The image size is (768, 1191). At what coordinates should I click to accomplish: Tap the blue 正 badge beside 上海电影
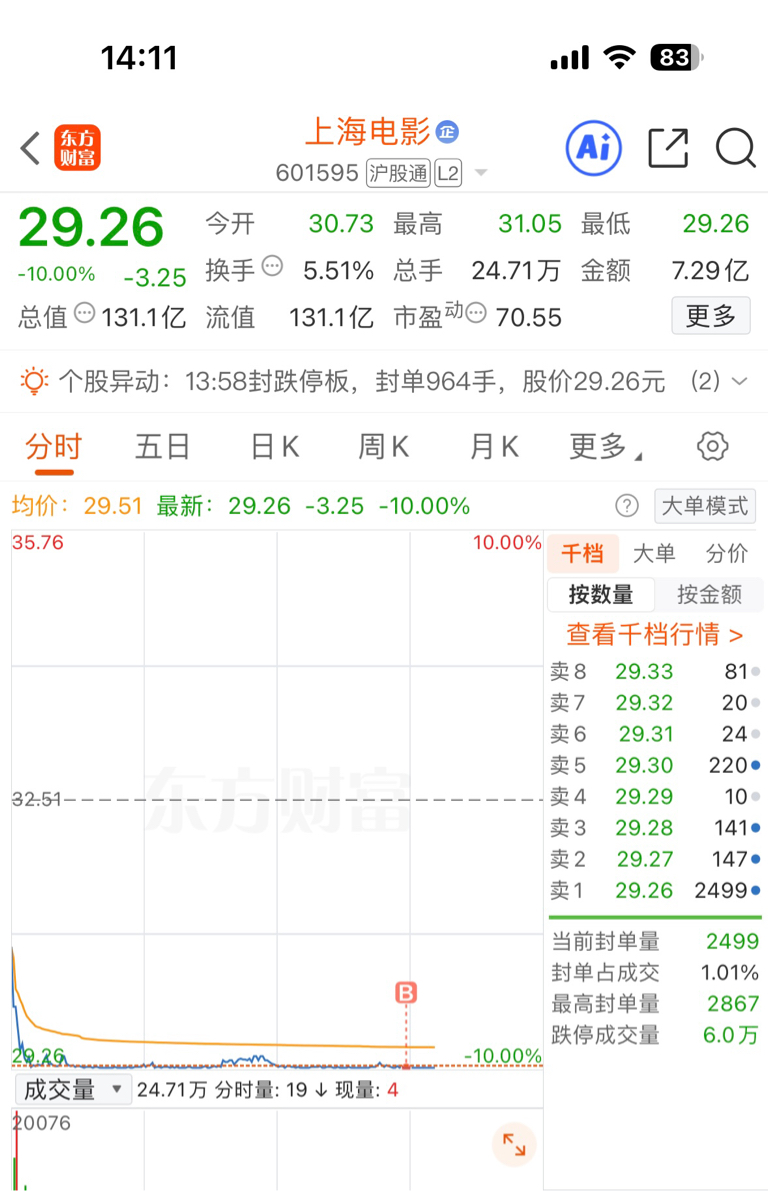pyautogui.click(x=447, y=132)
